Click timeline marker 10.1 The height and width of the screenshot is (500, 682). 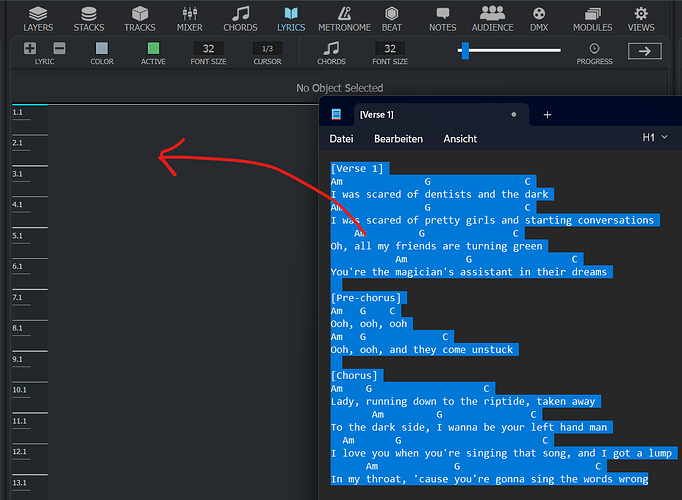[x=20, y=390]
